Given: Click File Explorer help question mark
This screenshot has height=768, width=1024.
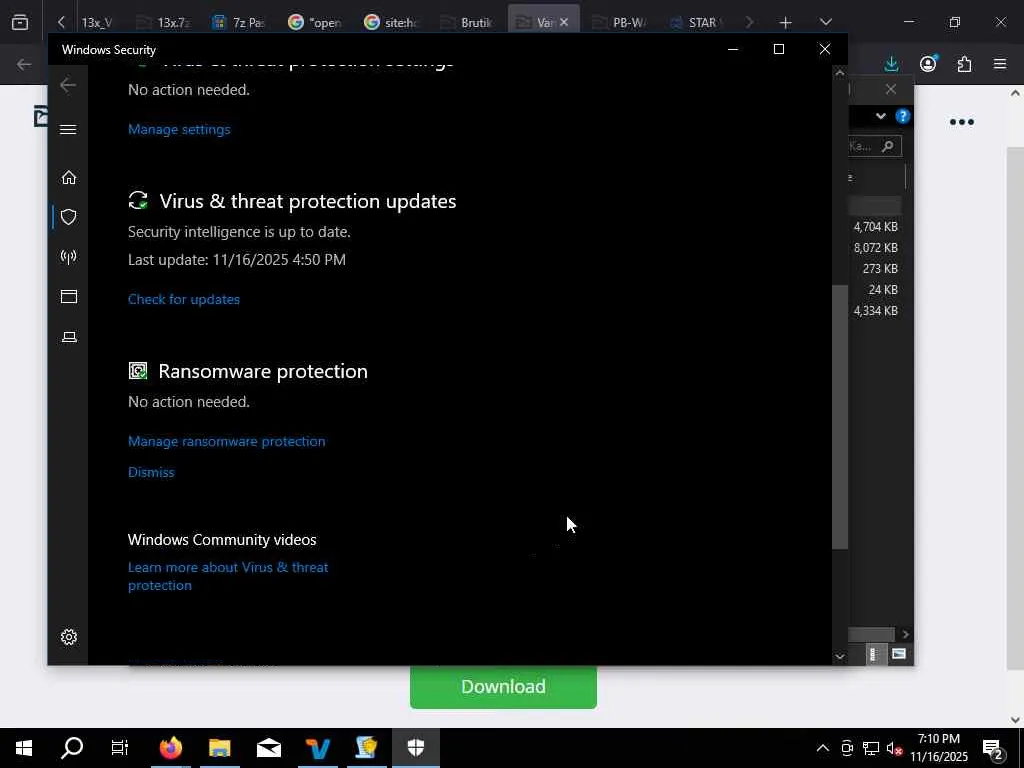Looking at the screenshot, I should tap(903, 116).
